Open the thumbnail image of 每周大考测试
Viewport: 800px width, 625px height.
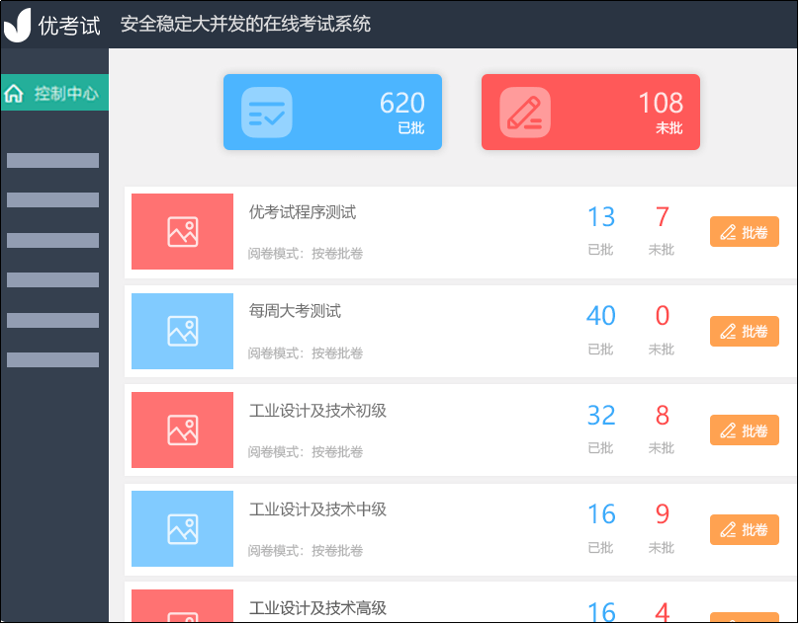183,331
